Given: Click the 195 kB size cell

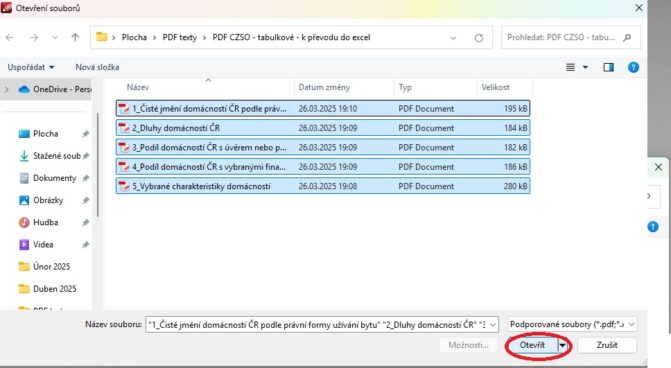Looking at the screenshot, I should pos(515,109).
